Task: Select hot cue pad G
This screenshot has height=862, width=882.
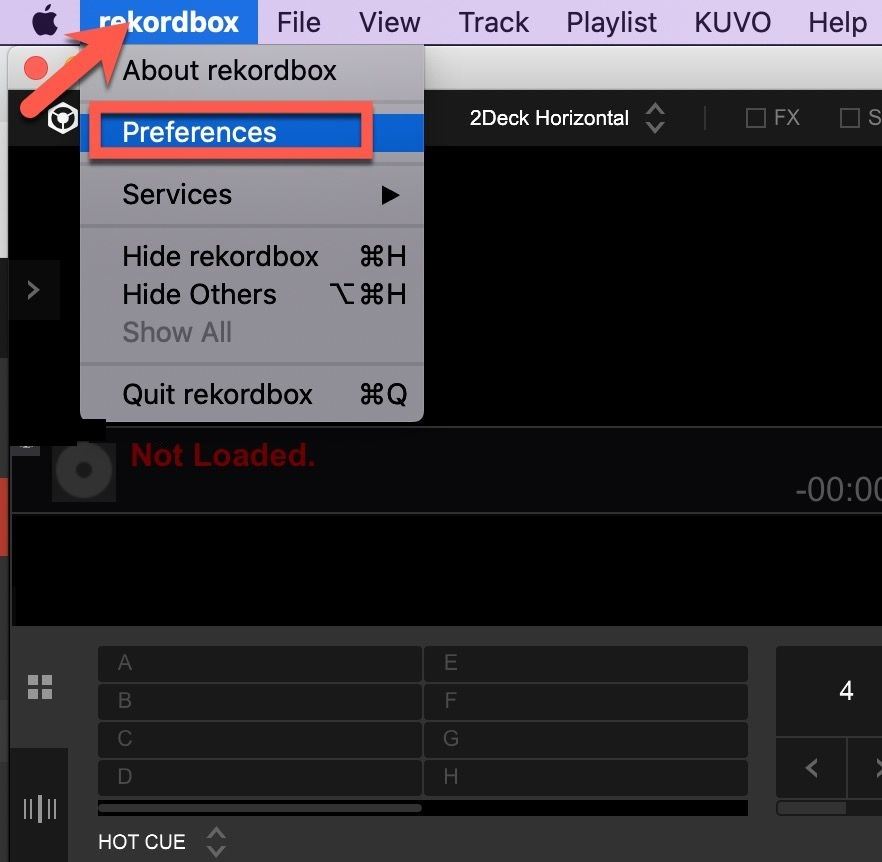Action: pyautogui.click(x=586, y=739)
